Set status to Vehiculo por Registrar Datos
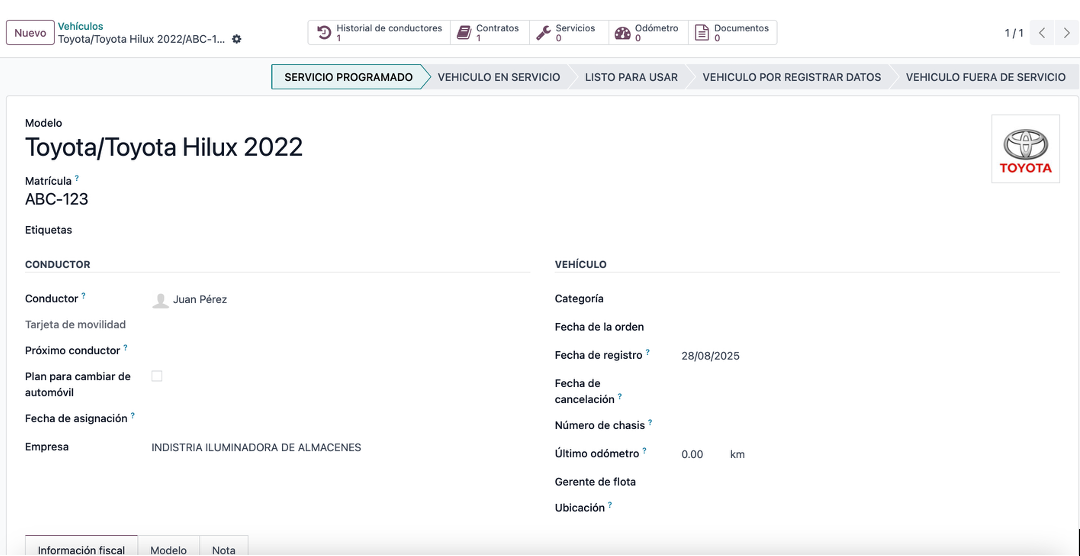This screenshot has width=1080, height=556. coord(791,77)
